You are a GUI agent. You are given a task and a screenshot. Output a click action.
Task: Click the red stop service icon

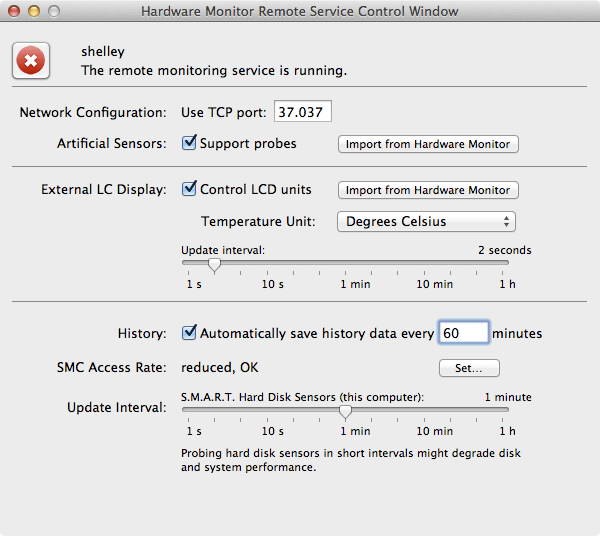tap(31, 62)
